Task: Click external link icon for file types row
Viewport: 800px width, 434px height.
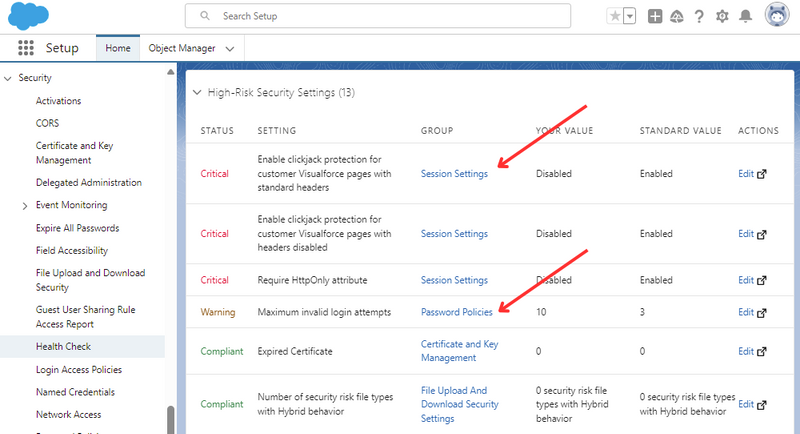Action: 762,405
